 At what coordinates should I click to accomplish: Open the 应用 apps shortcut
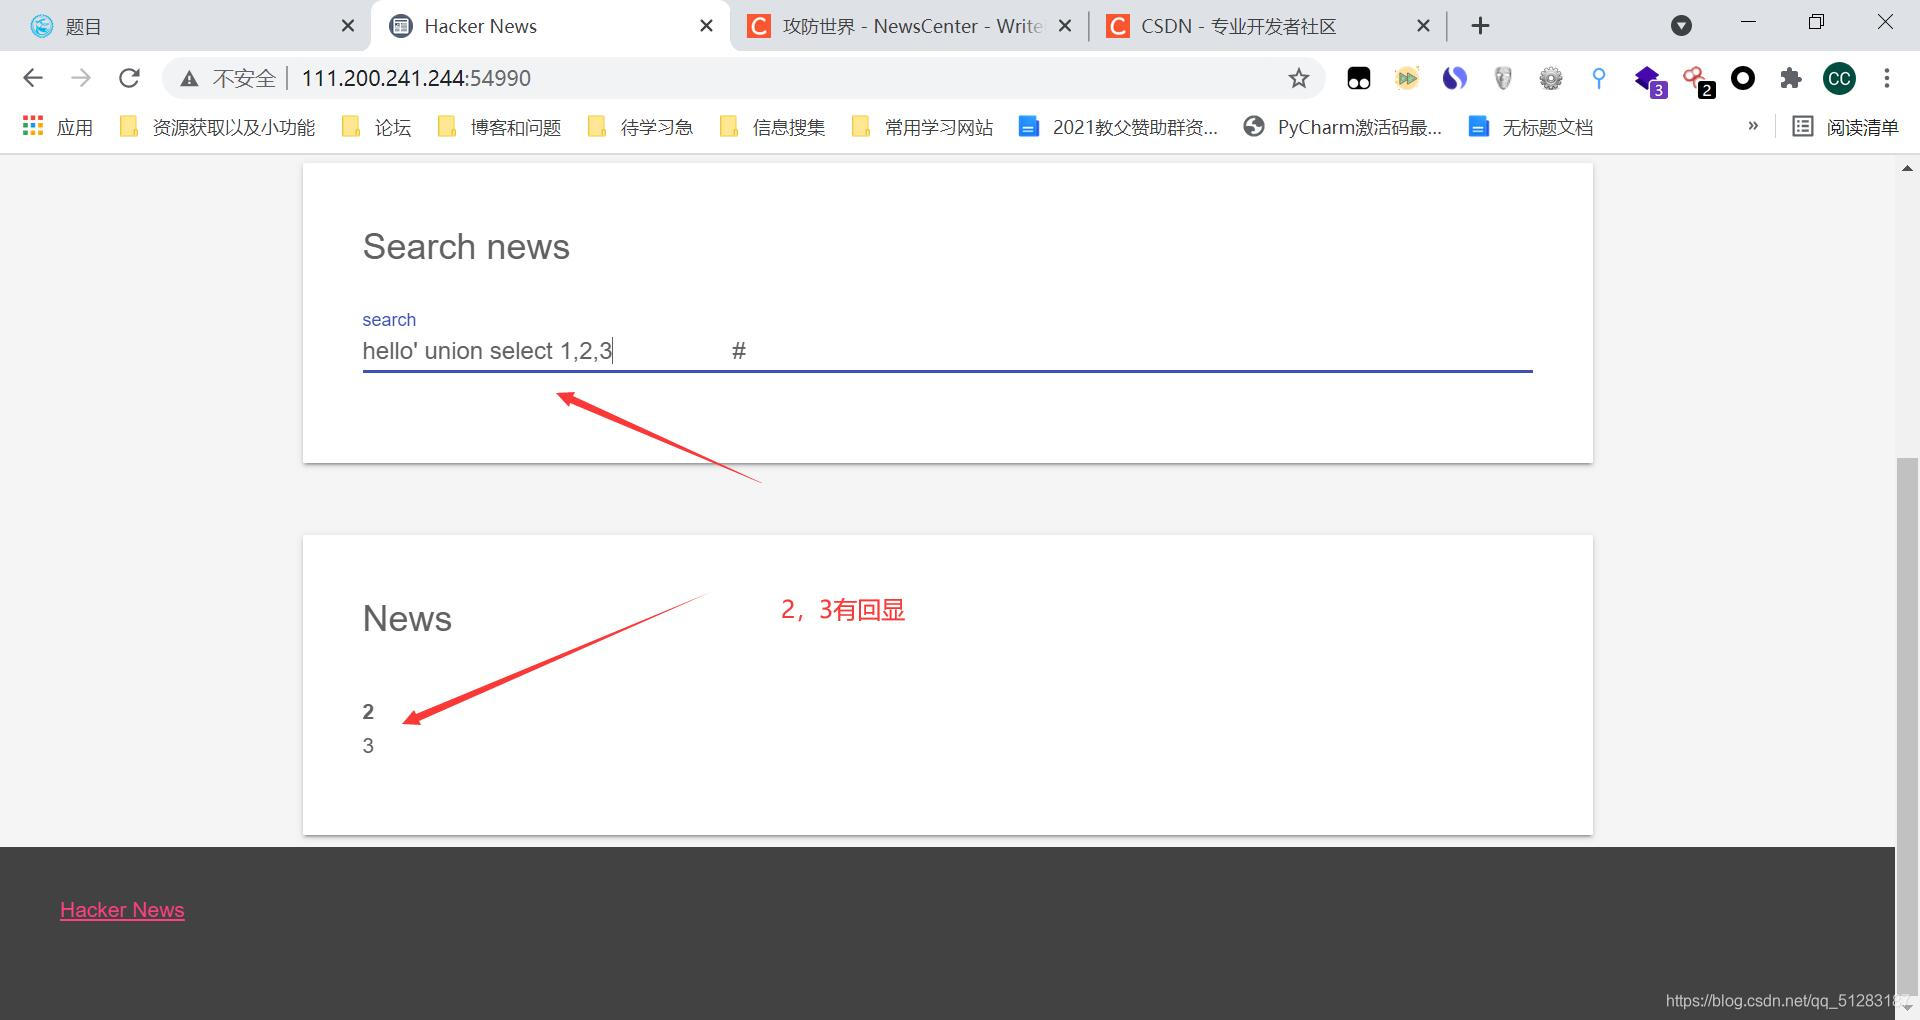pyautogui.click(x=58, y=127)
